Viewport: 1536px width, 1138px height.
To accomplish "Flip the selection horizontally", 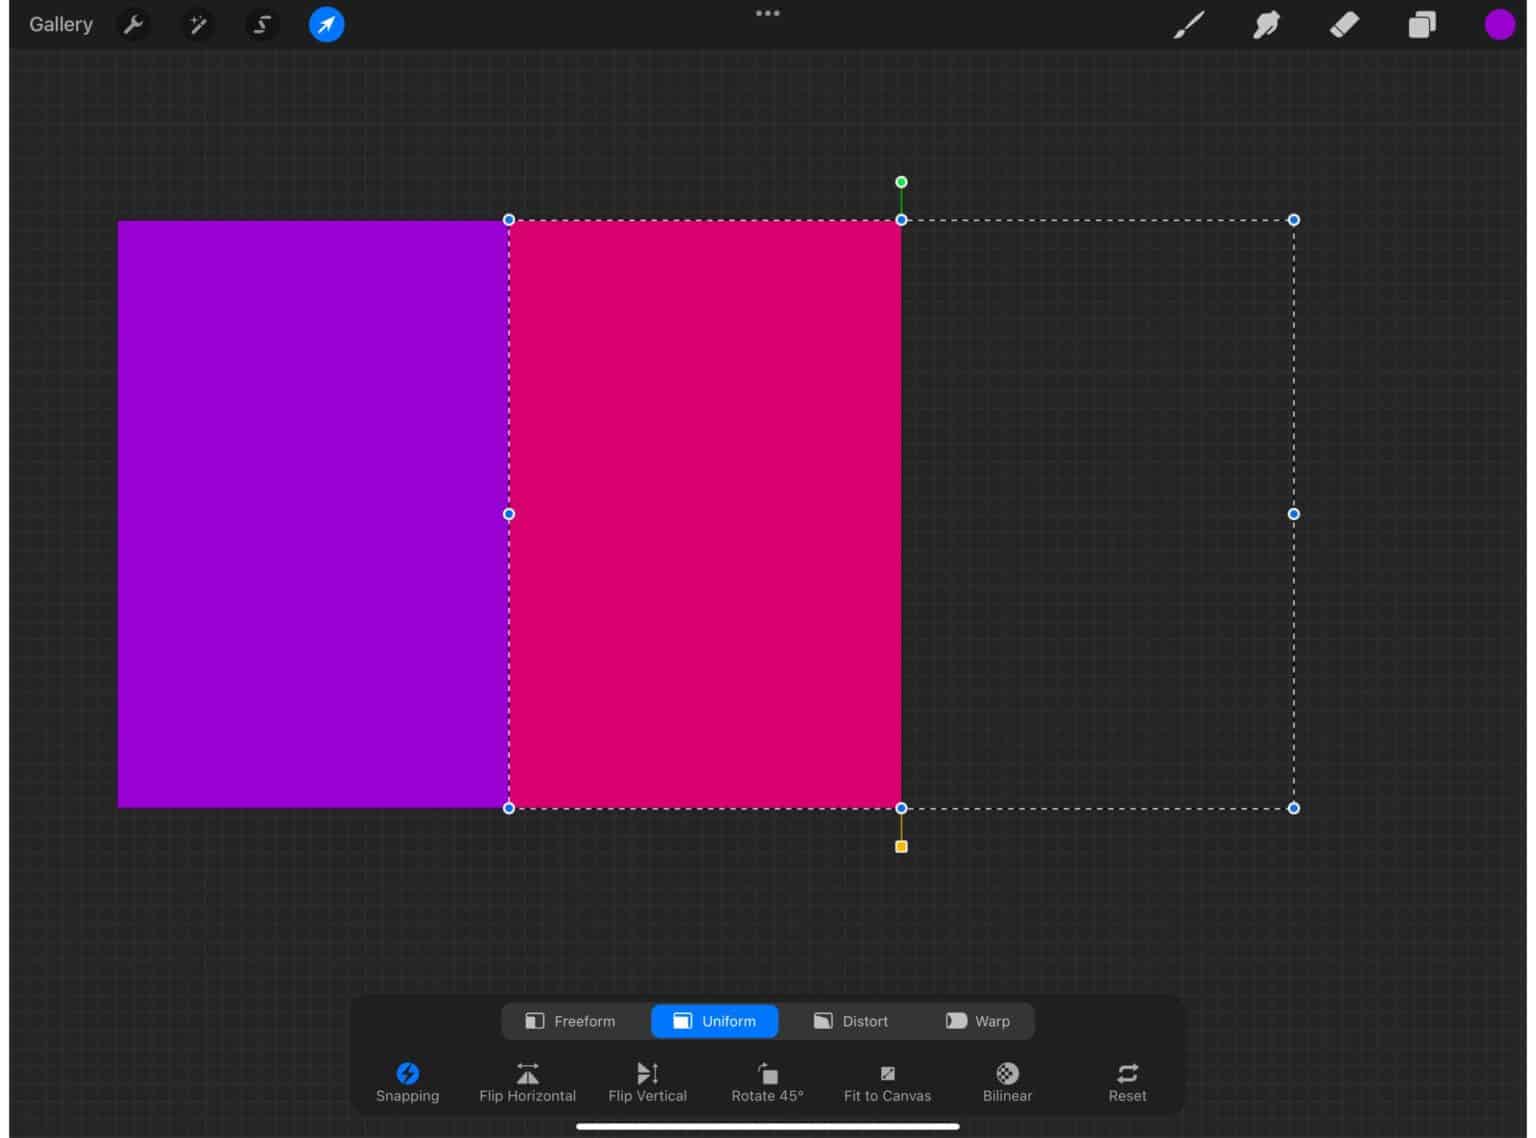I will (527, 1081).
